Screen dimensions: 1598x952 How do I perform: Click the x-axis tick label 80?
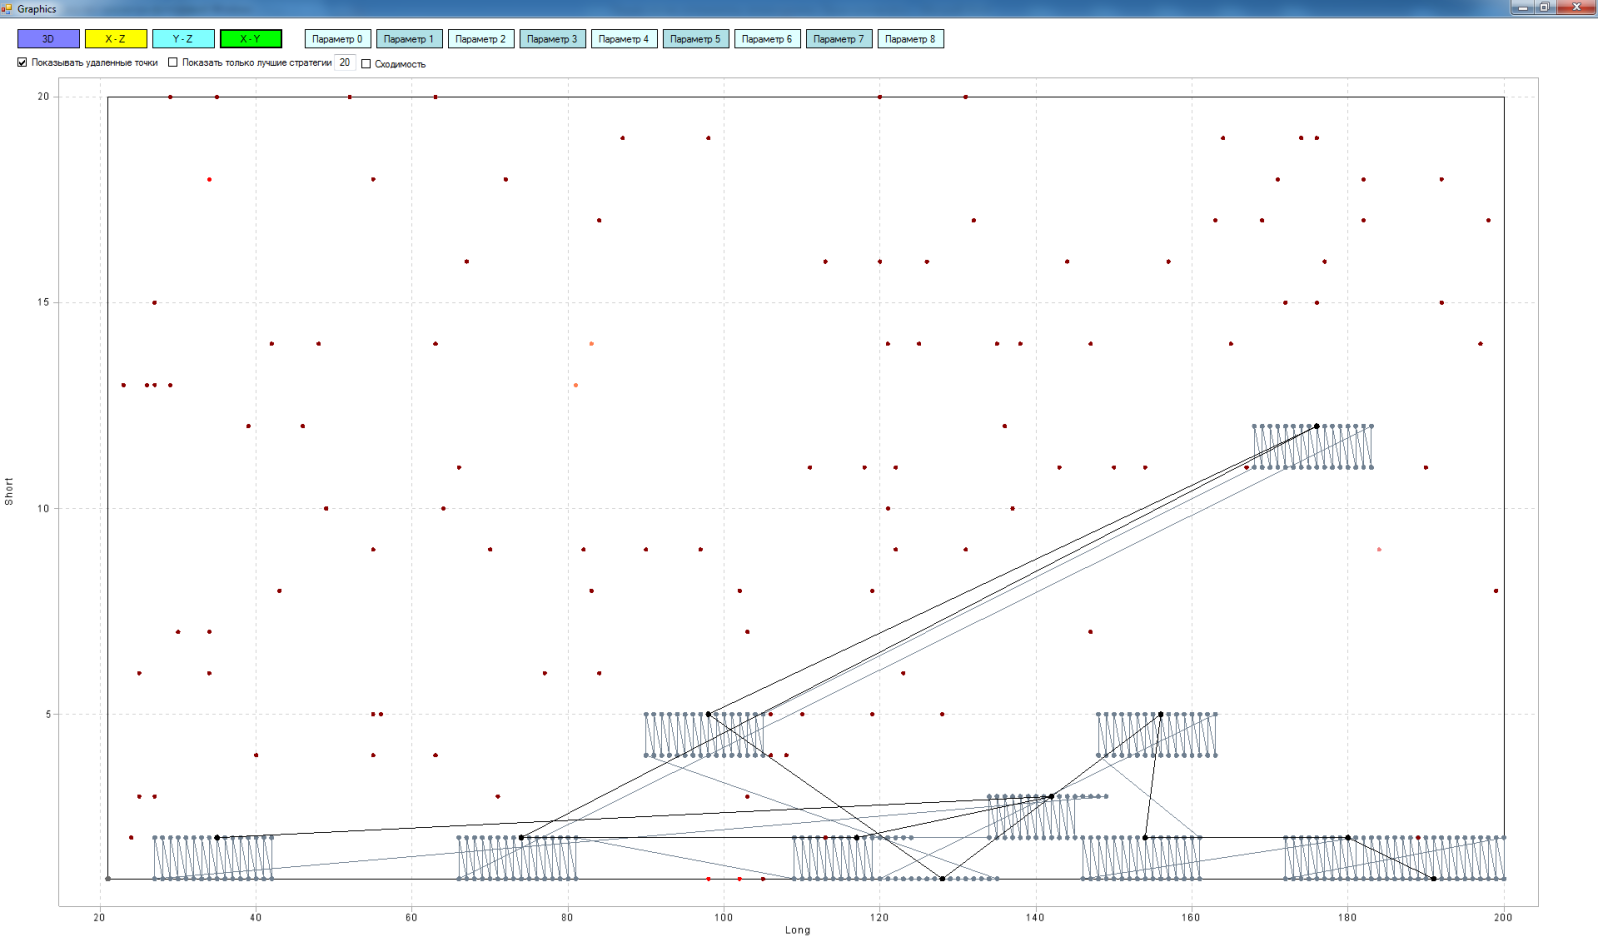click(x=568, y=918)
